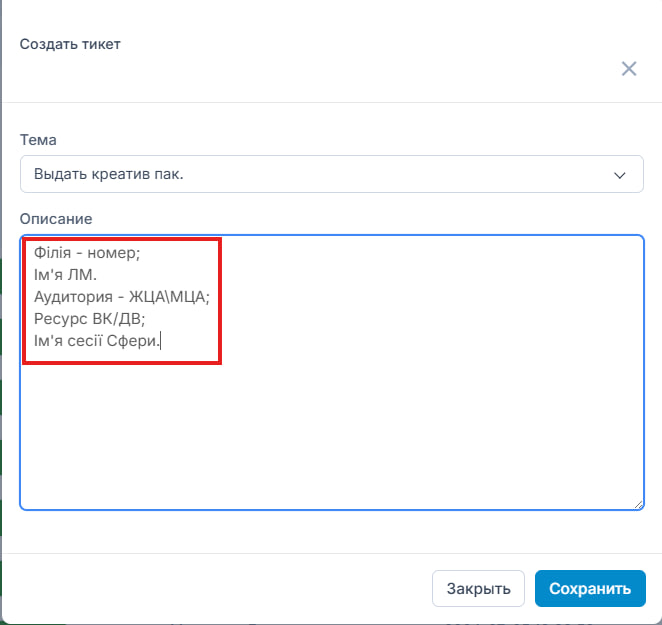The width and height of the screenshot is (662, 625).
Task: Place cursor on the Філія - номер line
Action: tap(88, 253)
